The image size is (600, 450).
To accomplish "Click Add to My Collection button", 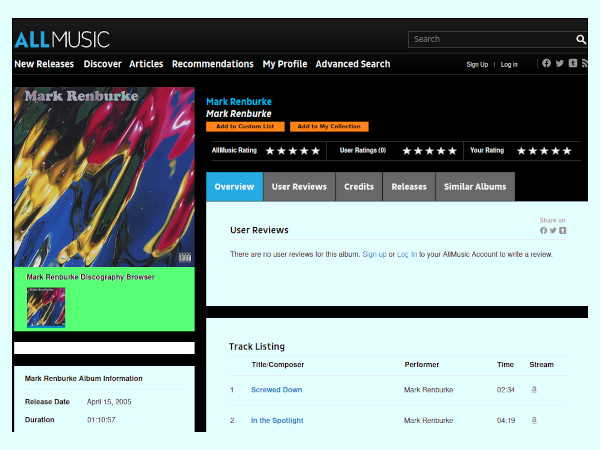I will pyautogui.click(x=329, y=126).
